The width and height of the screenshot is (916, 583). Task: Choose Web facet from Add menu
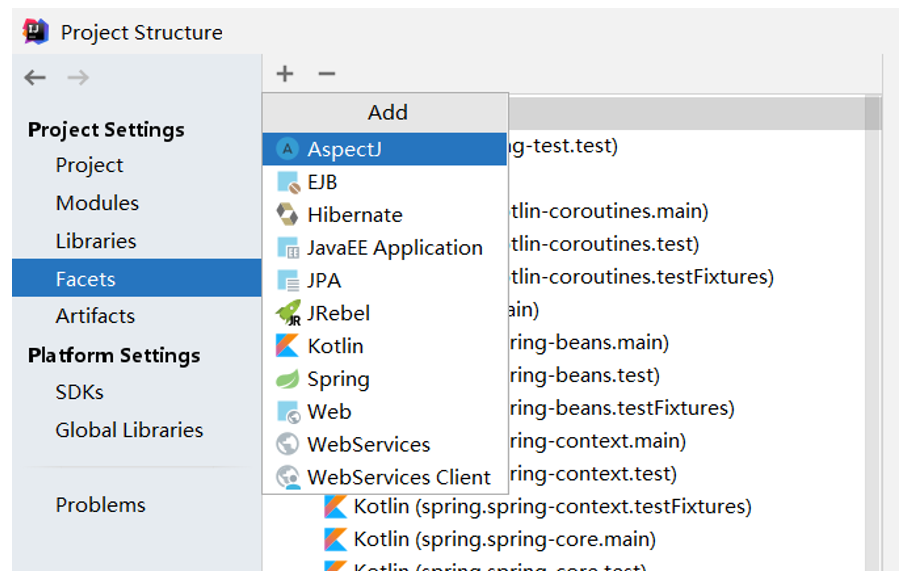point(329,412)
